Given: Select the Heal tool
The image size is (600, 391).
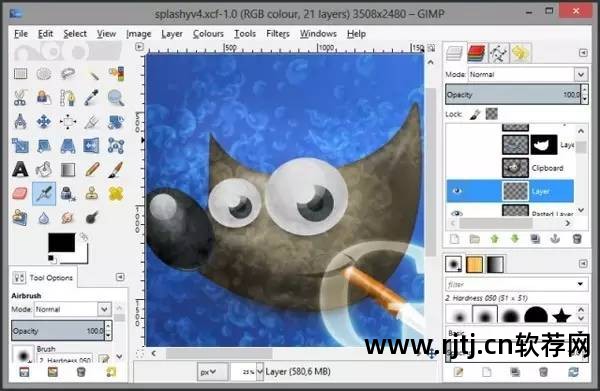Looking at the screenshot, I should pos(116,193).
